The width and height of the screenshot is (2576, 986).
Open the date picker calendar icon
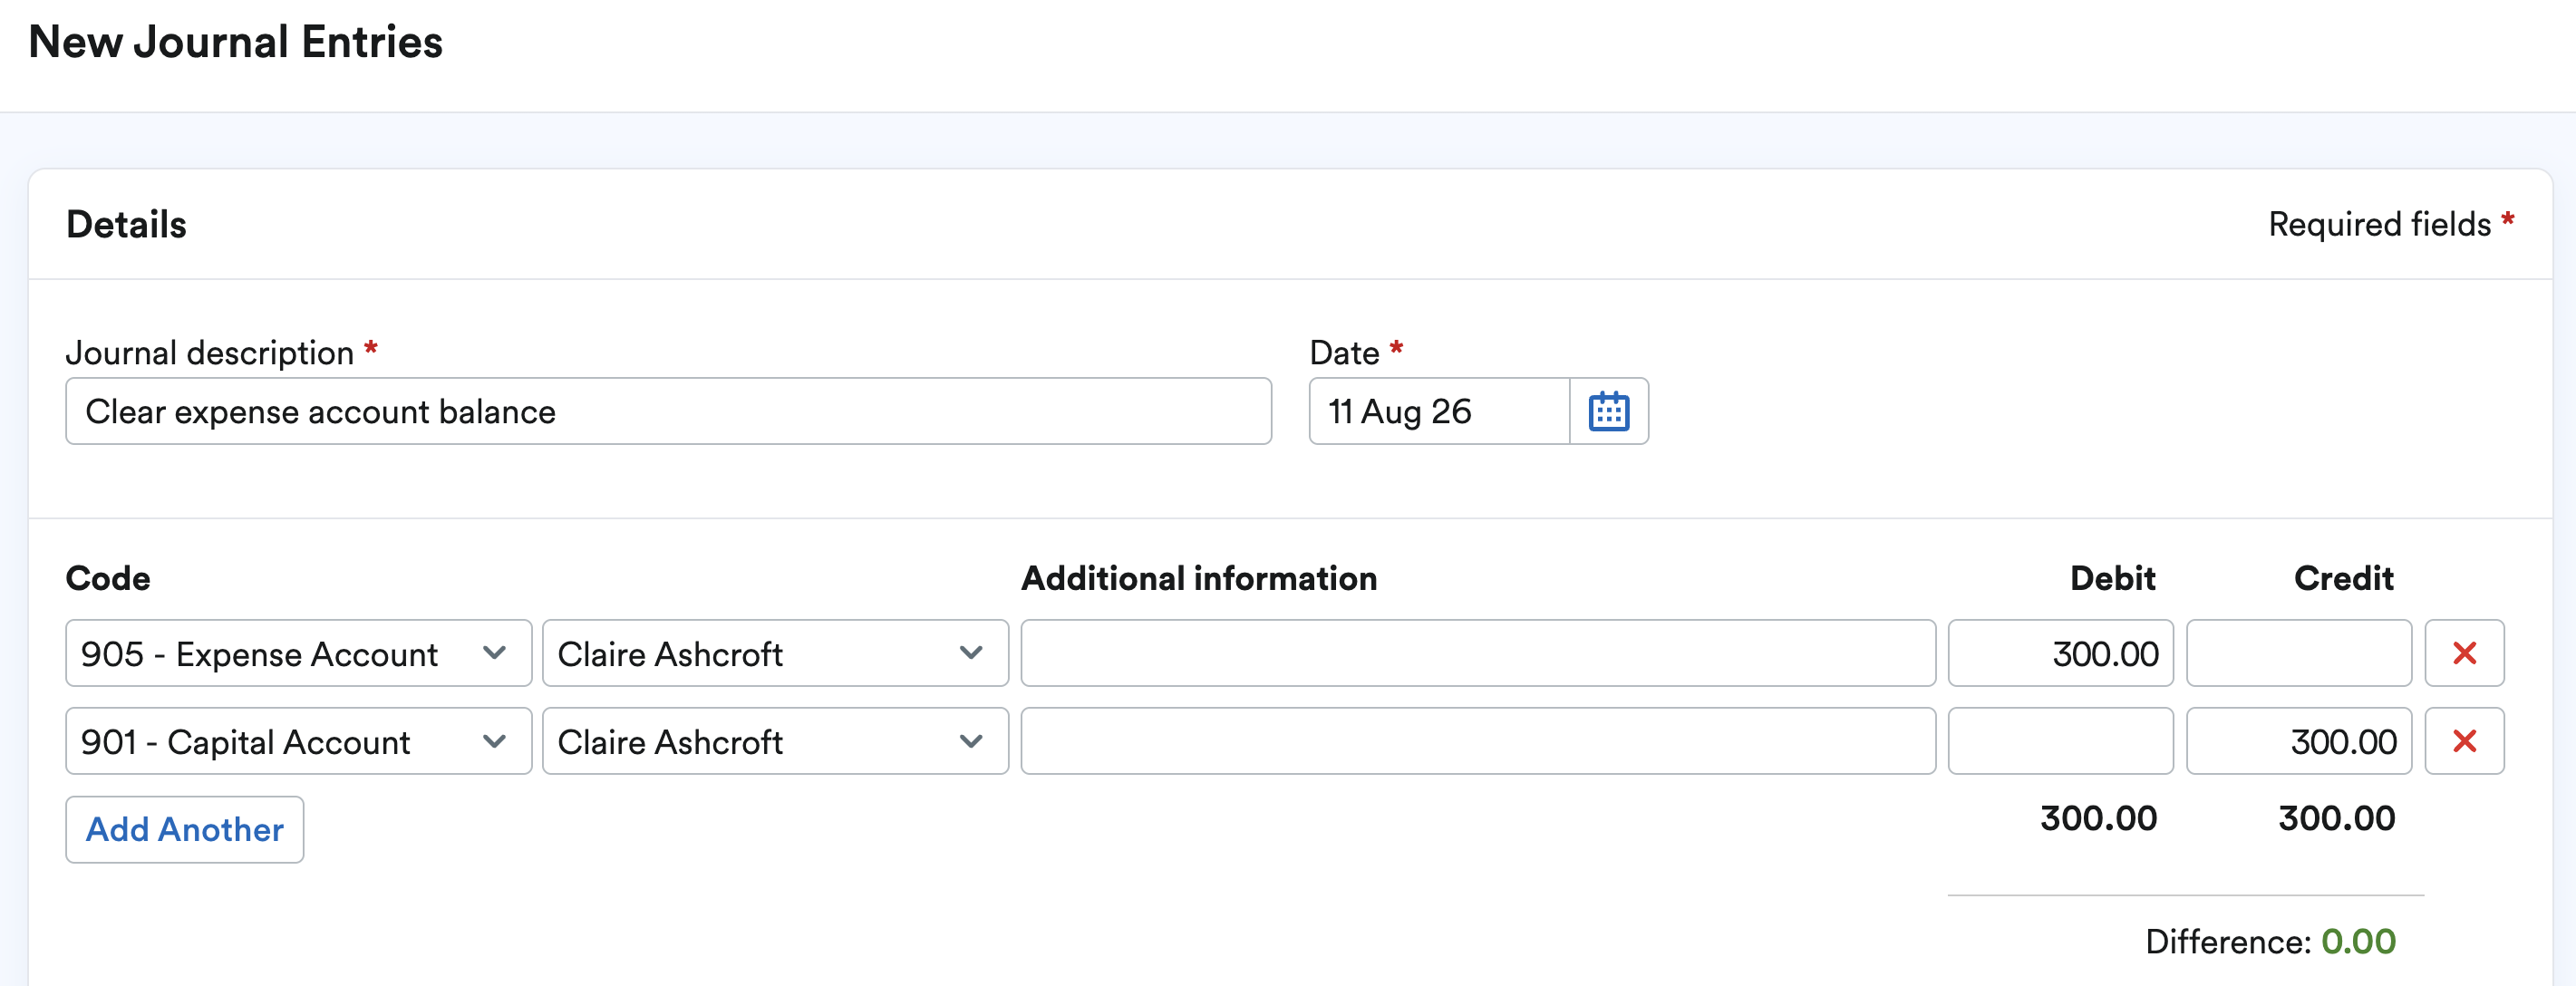click(1609, 411)
